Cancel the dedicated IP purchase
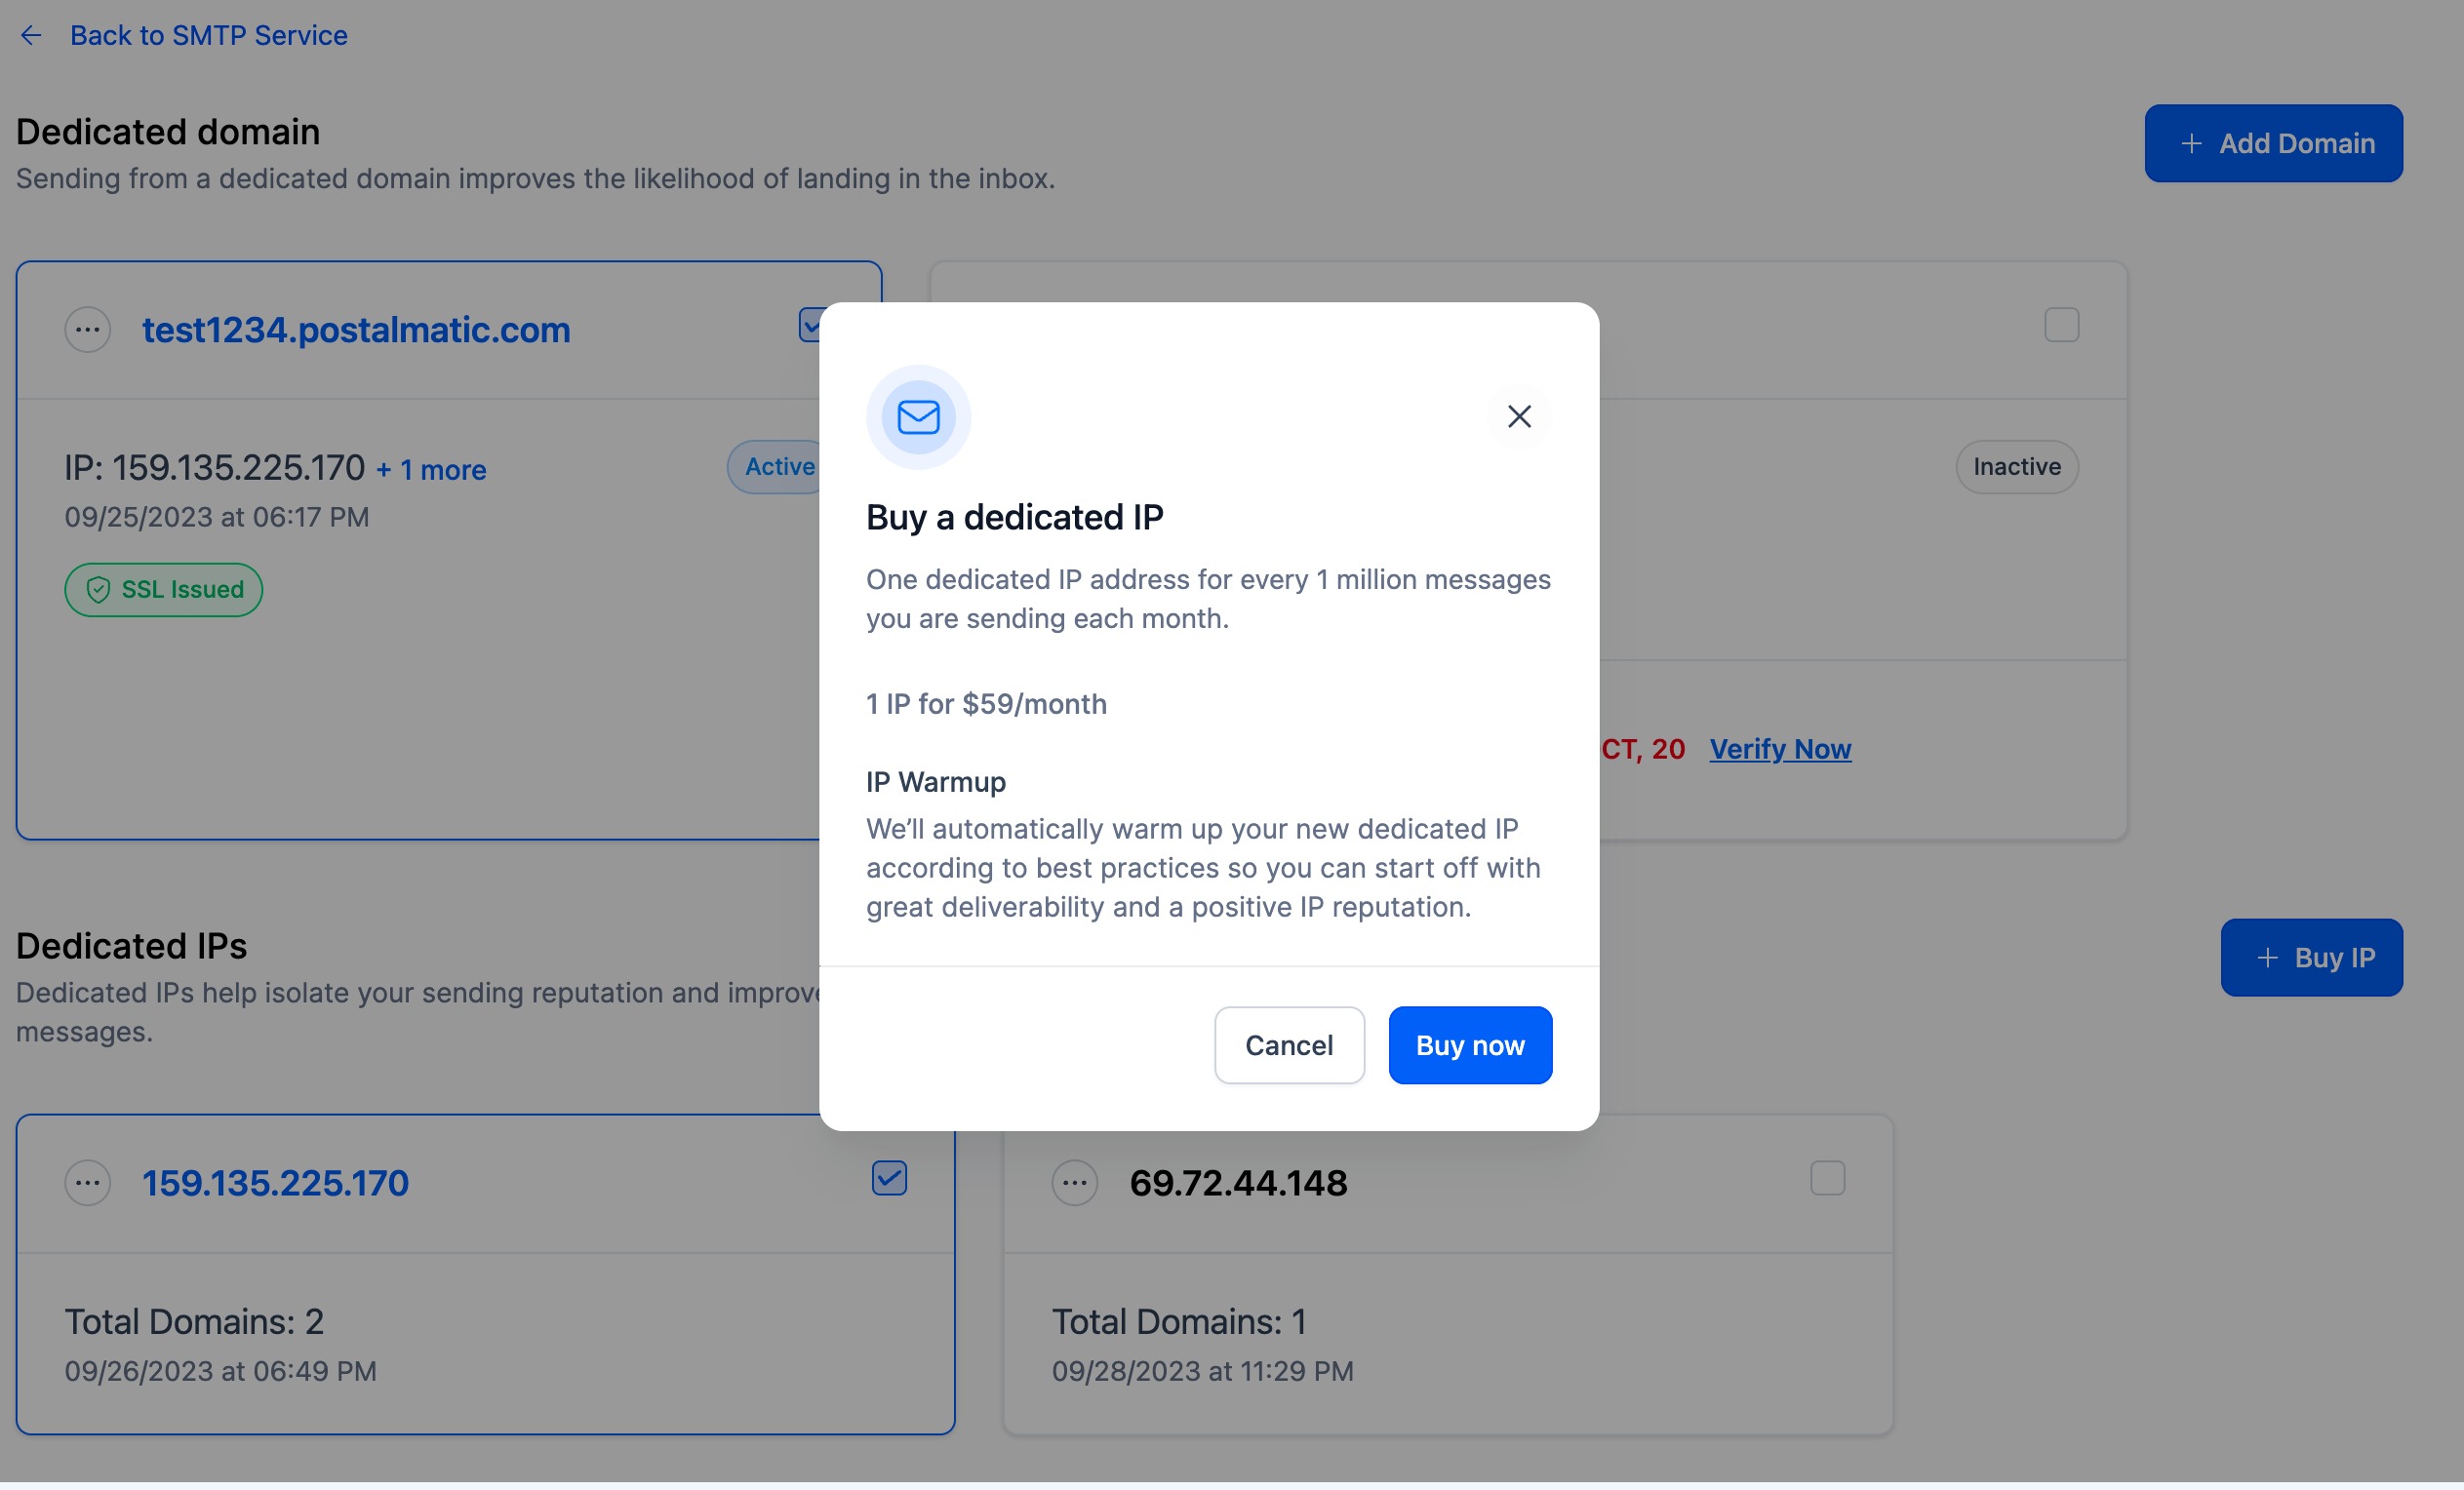This screenshot has height=1490, width=2464. point(1289,1045)
